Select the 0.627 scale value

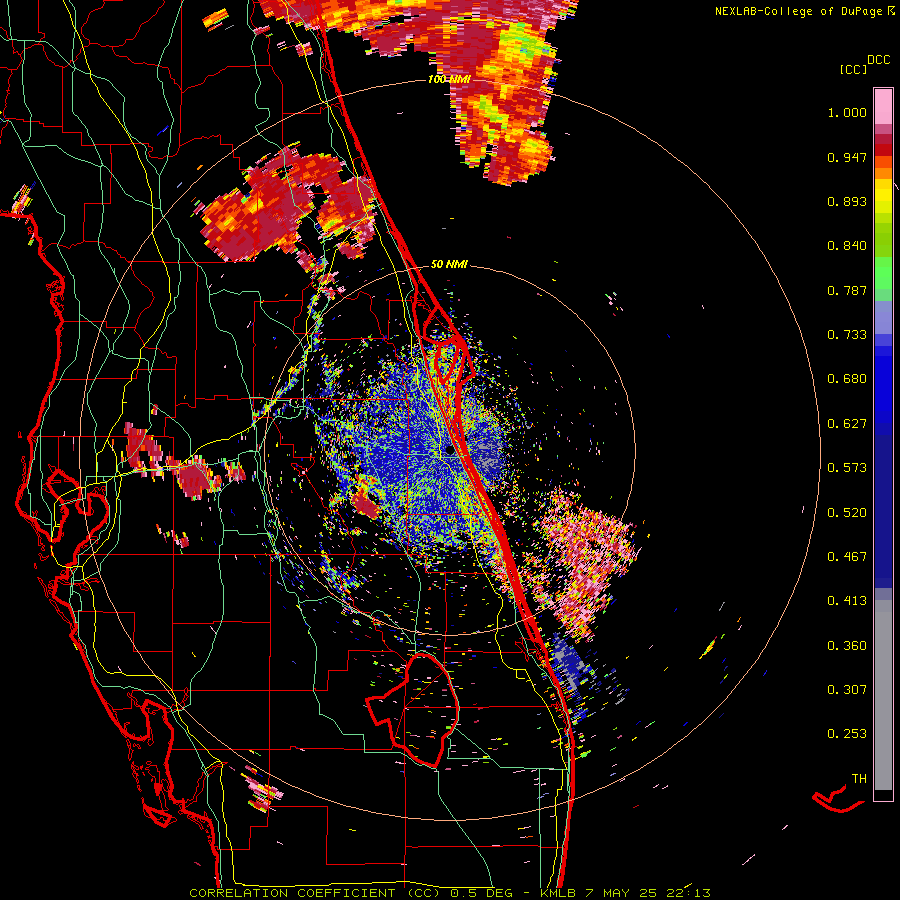coord(847,424)
